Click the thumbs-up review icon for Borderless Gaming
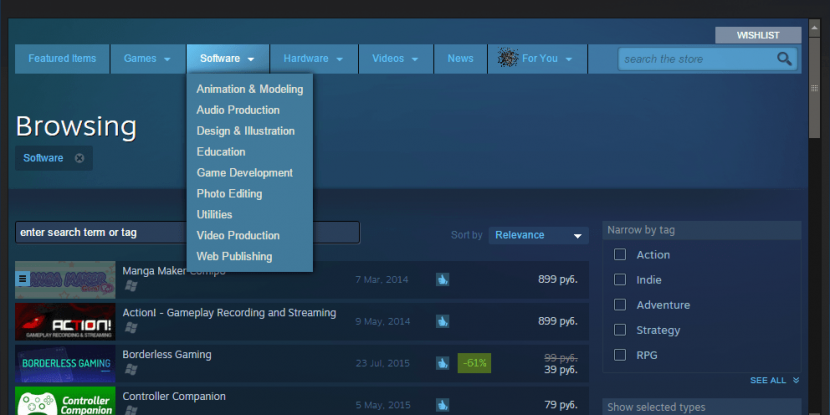 point(442,363)
